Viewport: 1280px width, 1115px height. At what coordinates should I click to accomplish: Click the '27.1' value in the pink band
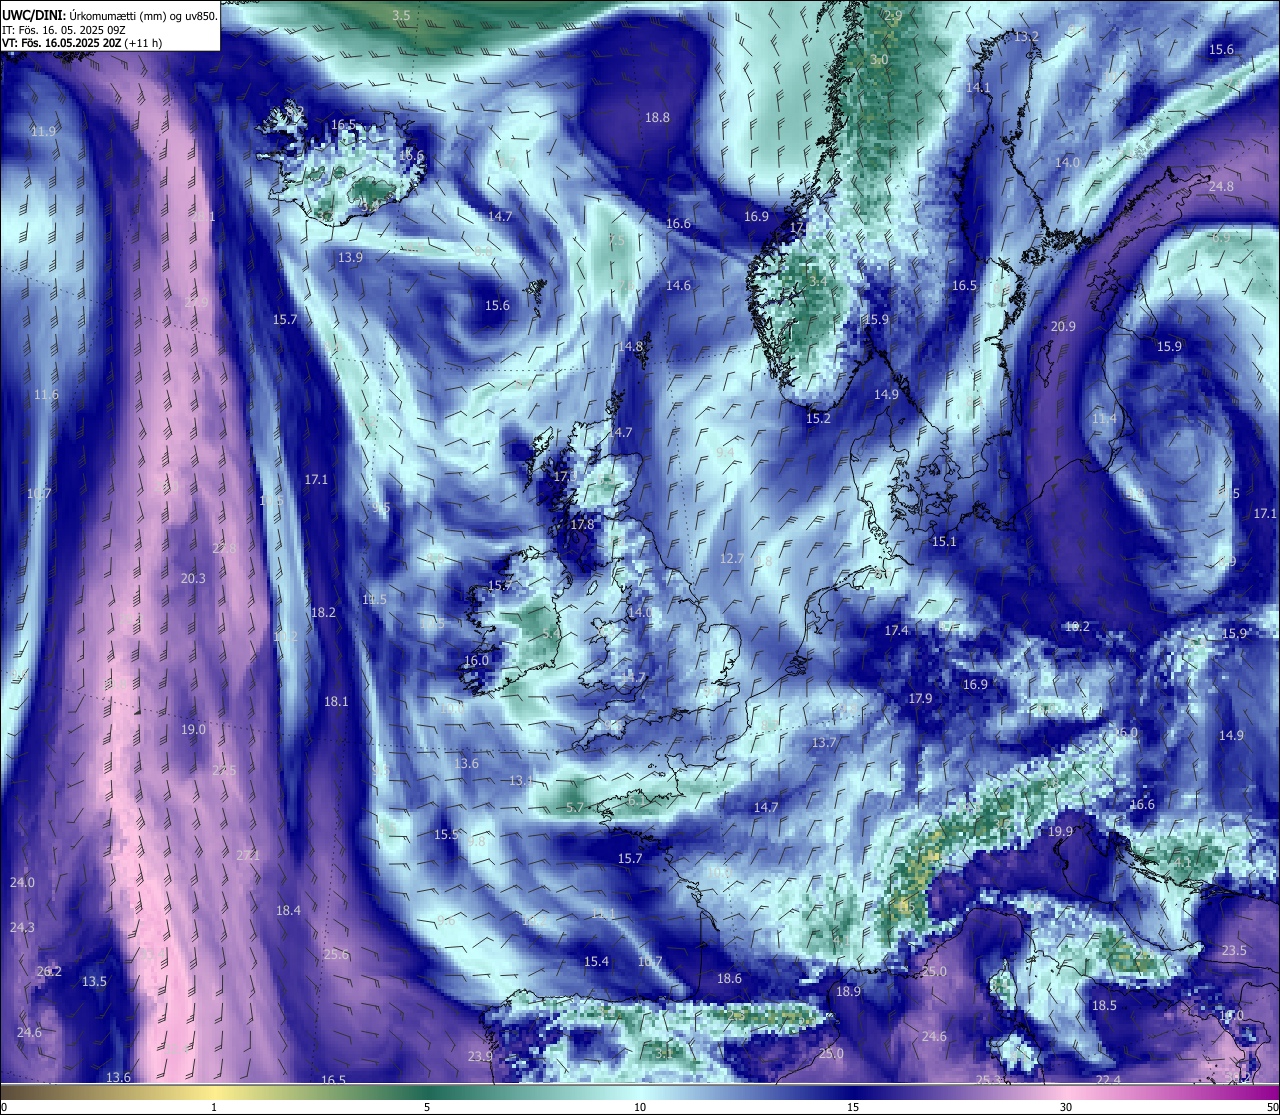[x=247, y=855]
